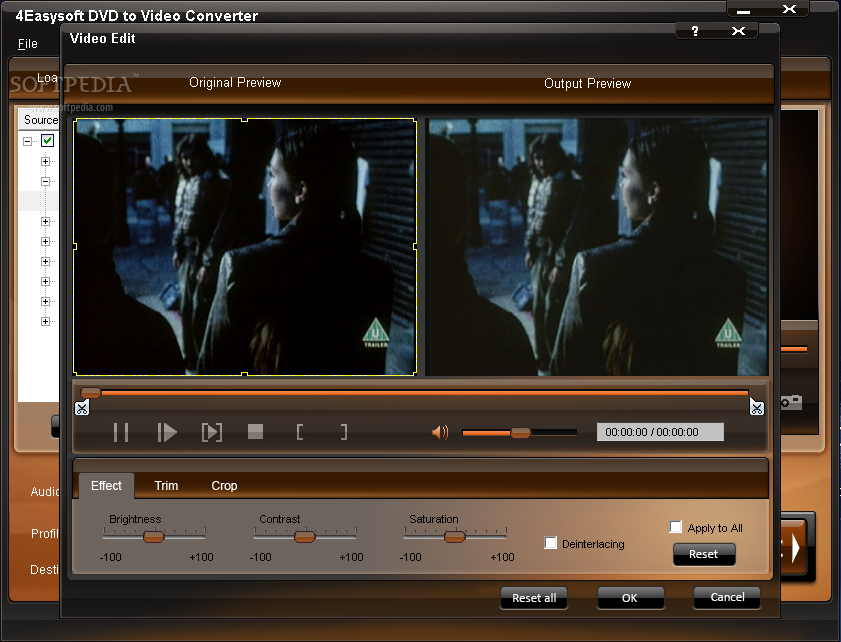
Task: Expand the fifth plus node in tree
Action: pos(46,261)
